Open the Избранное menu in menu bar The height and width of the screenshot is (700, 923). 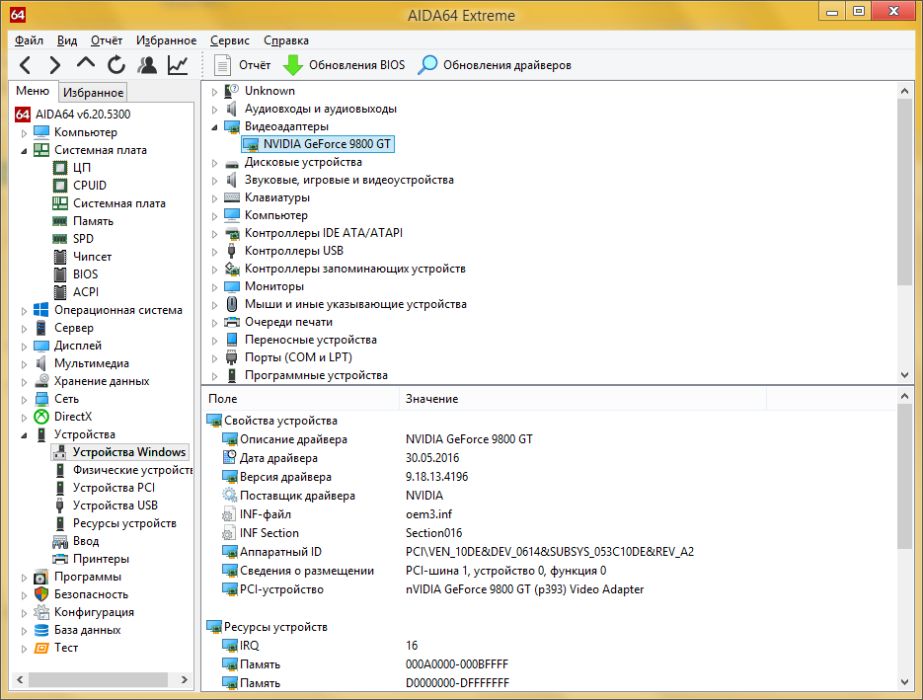[167, 40]
